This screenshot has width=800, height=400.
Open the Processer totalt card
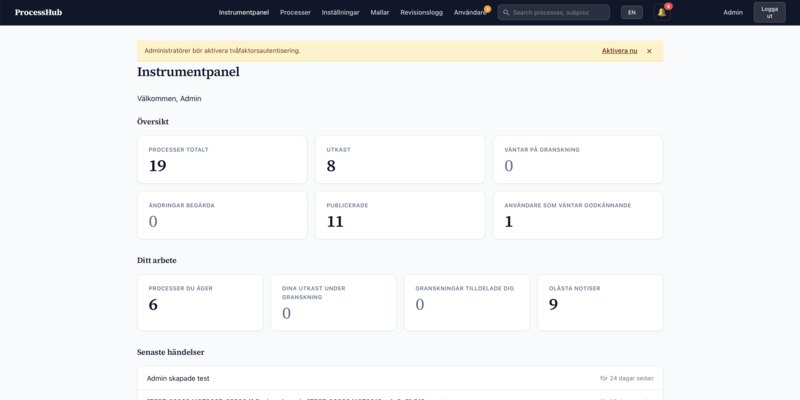tap(222, 159)
